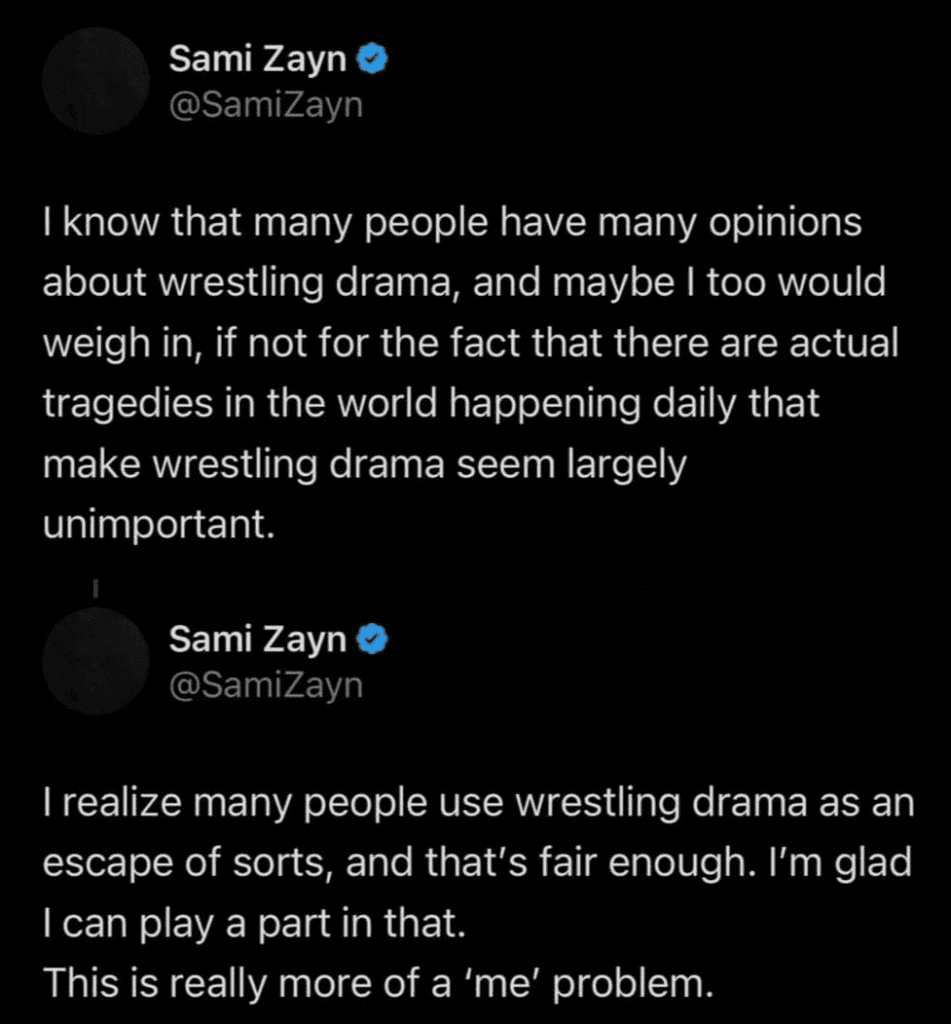Open Sami Zayn's avatar on the escape tweet
Viewport: 951px width, 1024px height.
click(97, 660)
